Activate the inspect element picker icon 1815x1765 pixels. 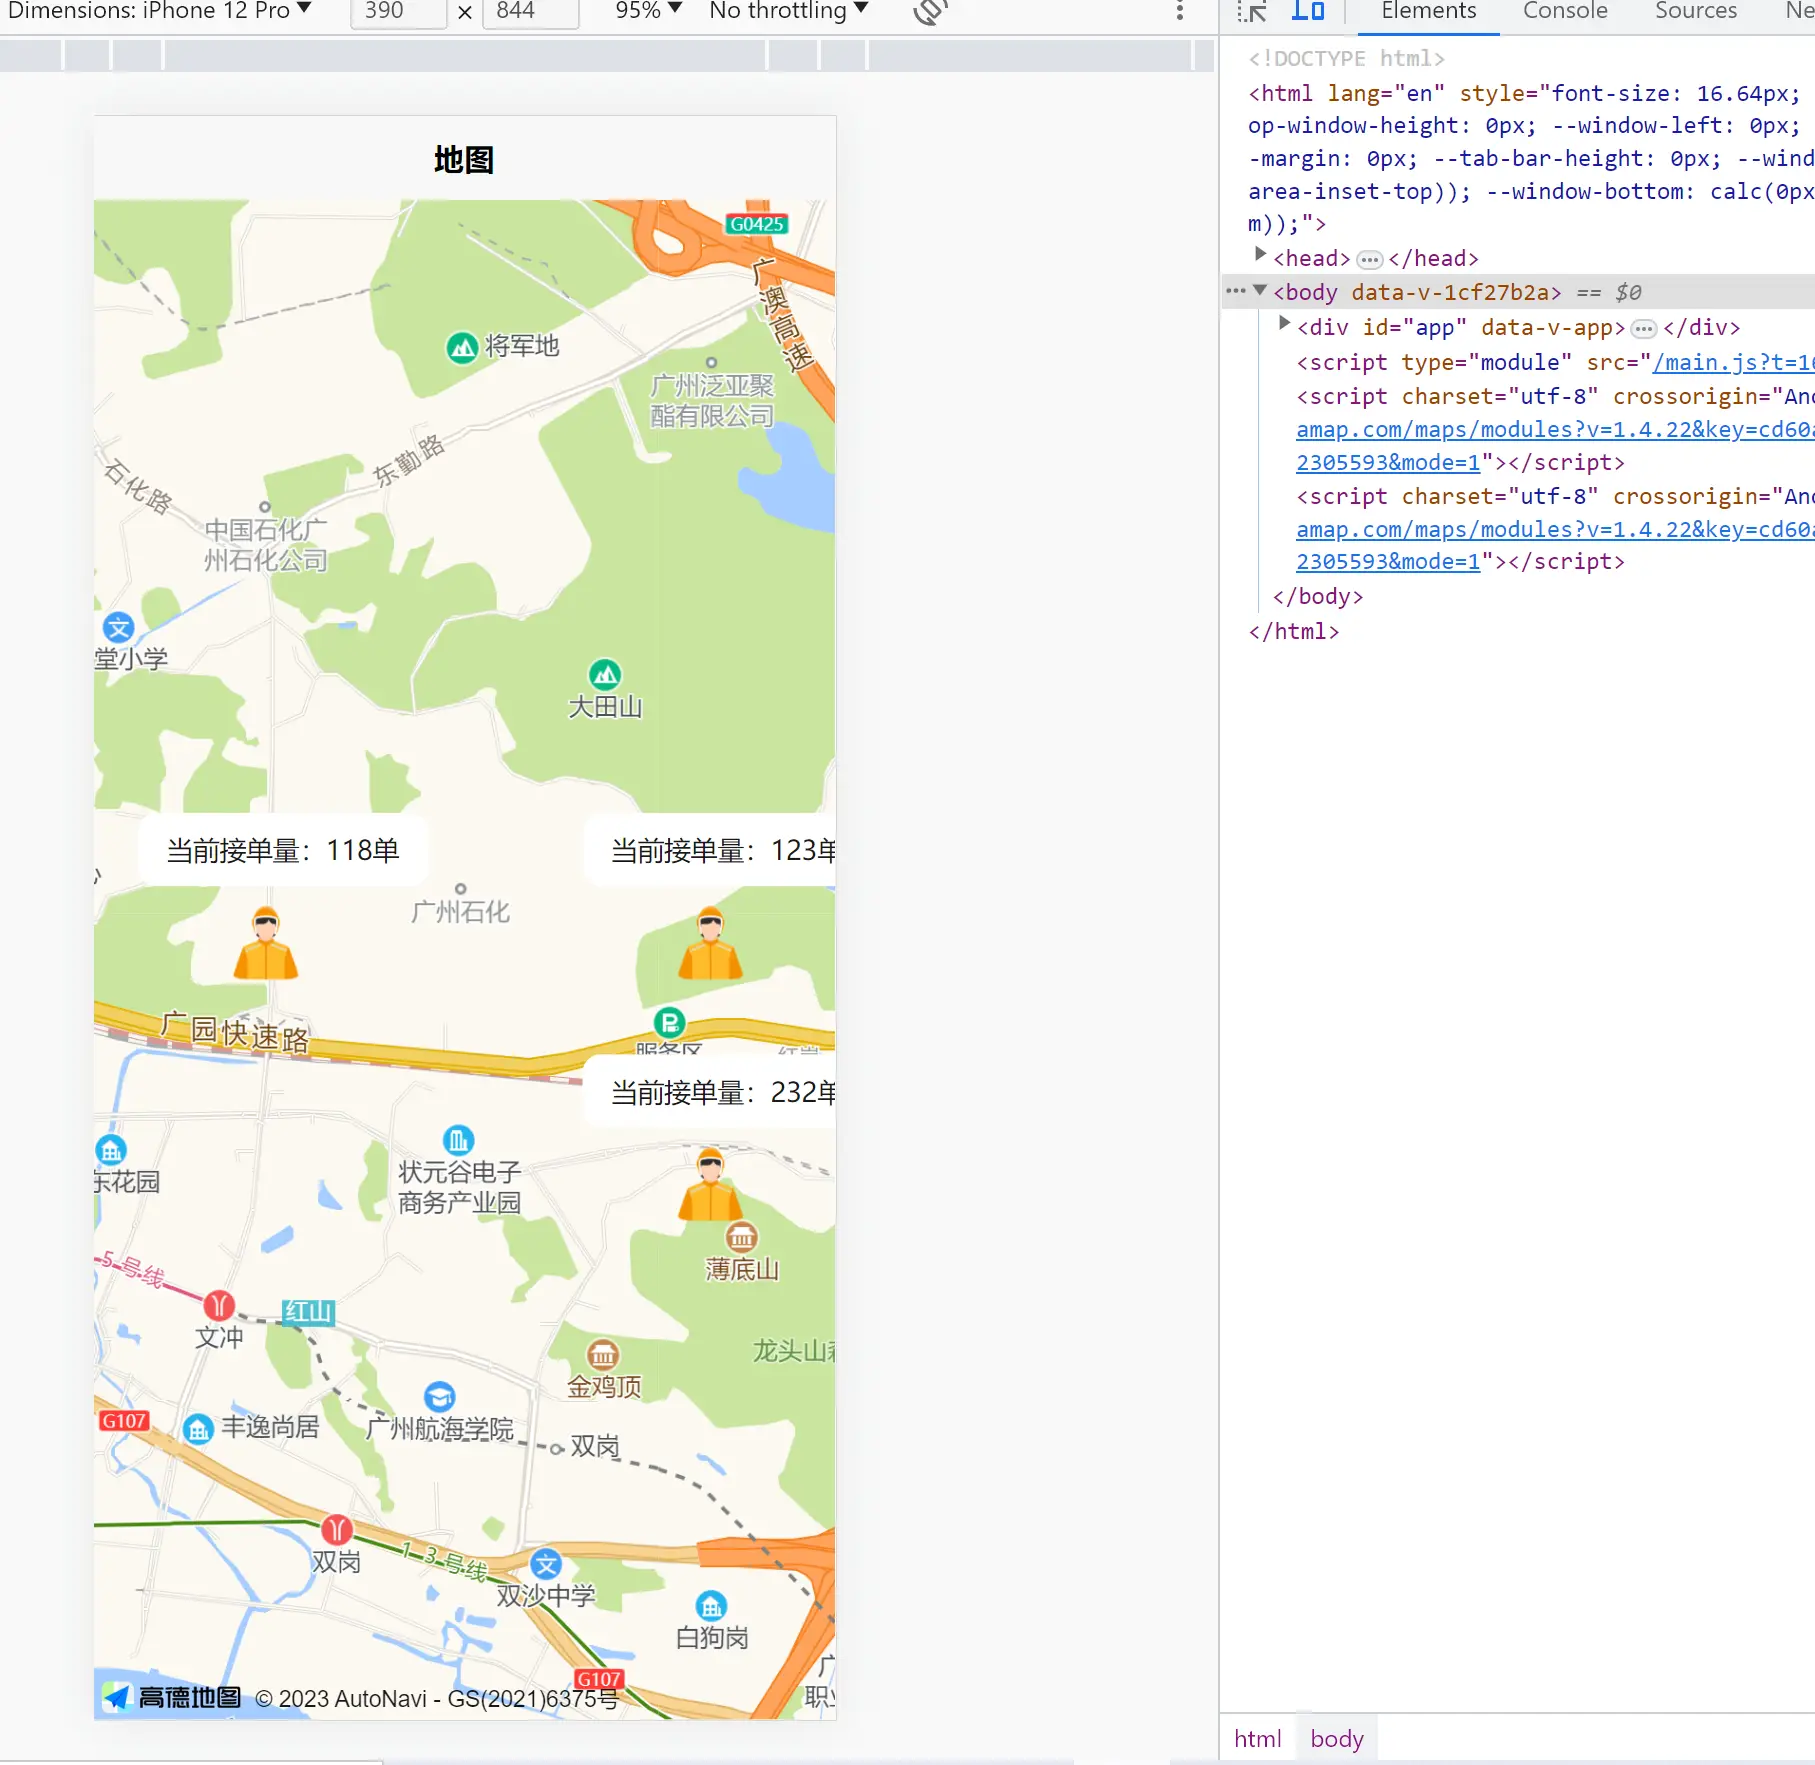coord(1251,12)
